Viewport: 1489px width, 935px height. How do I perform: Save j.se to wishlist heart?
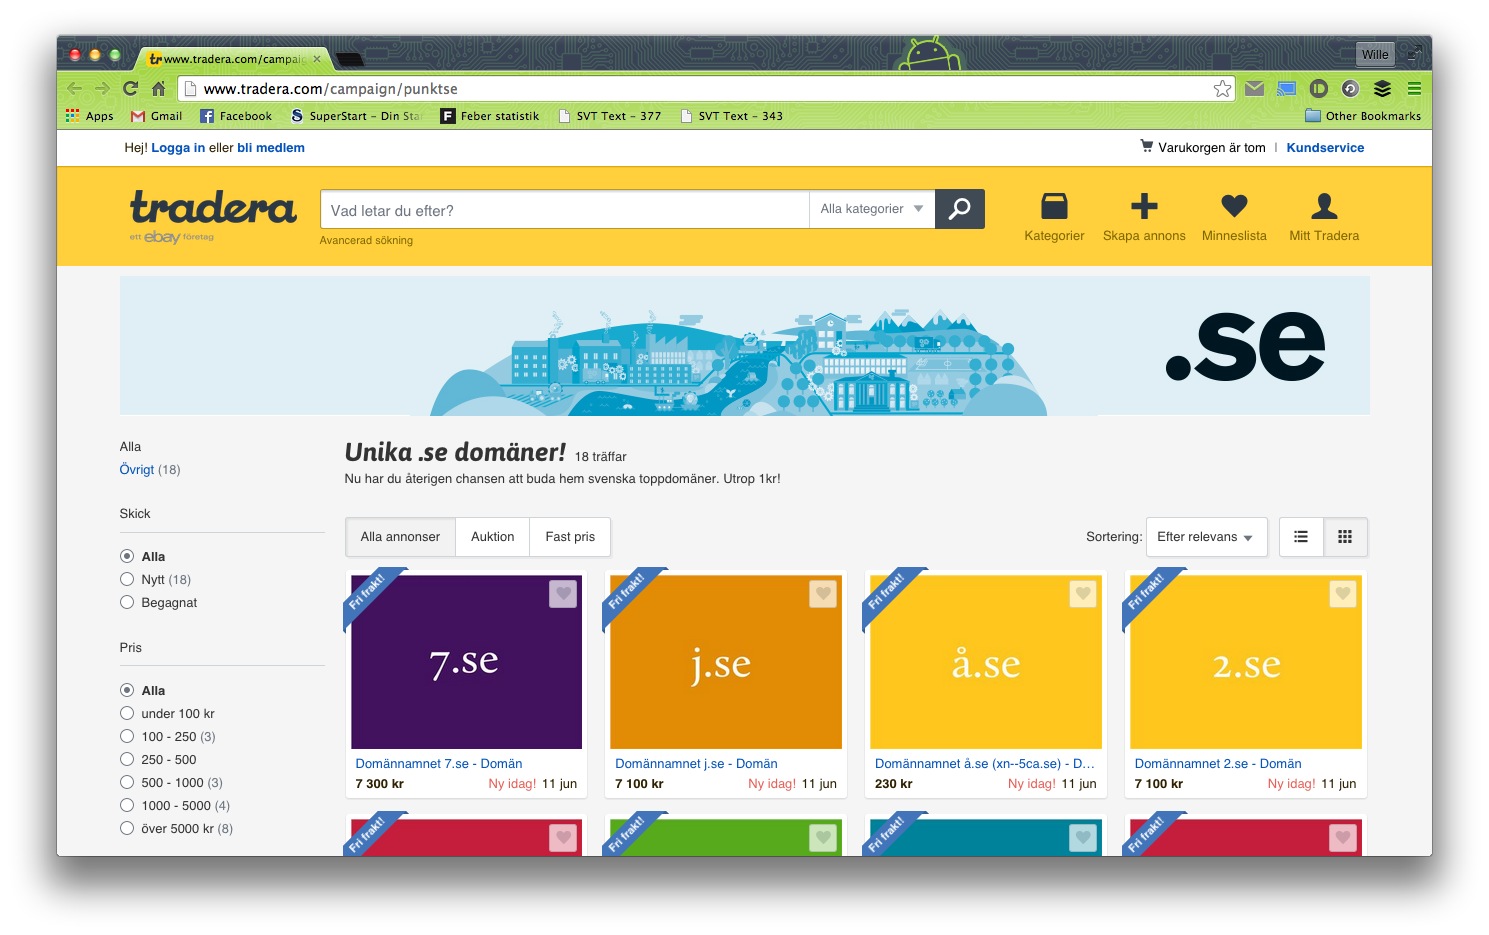tap(823, 594)
